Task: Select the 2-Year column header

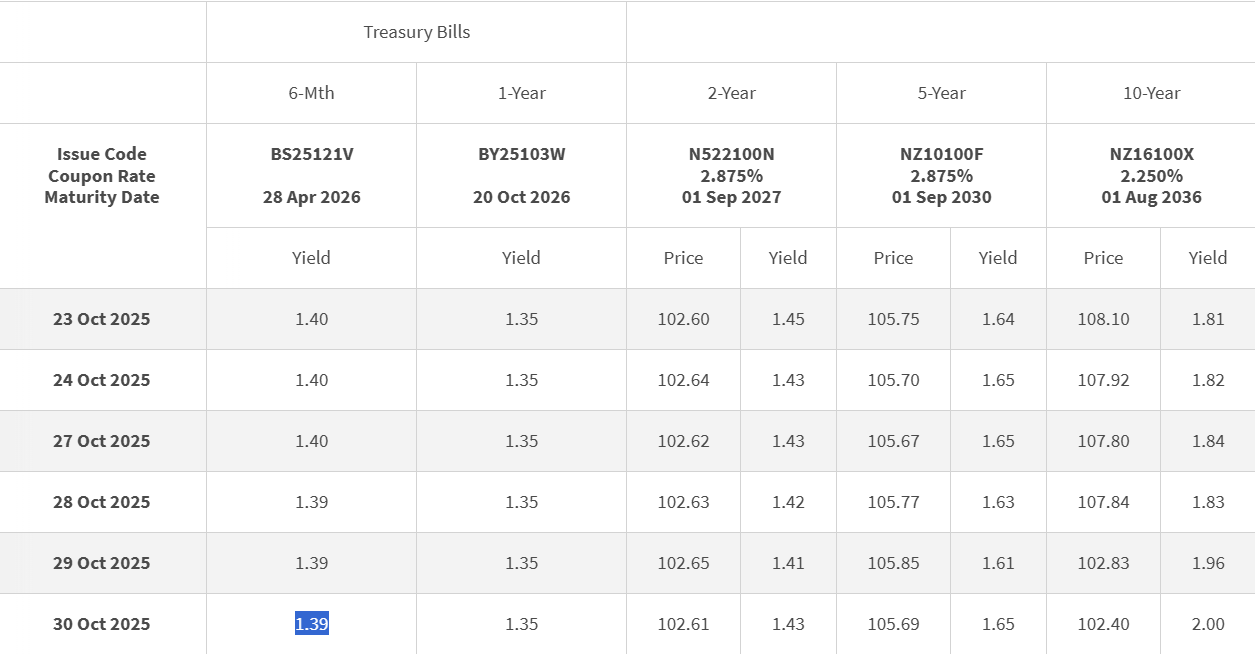Action: point(730,92)
